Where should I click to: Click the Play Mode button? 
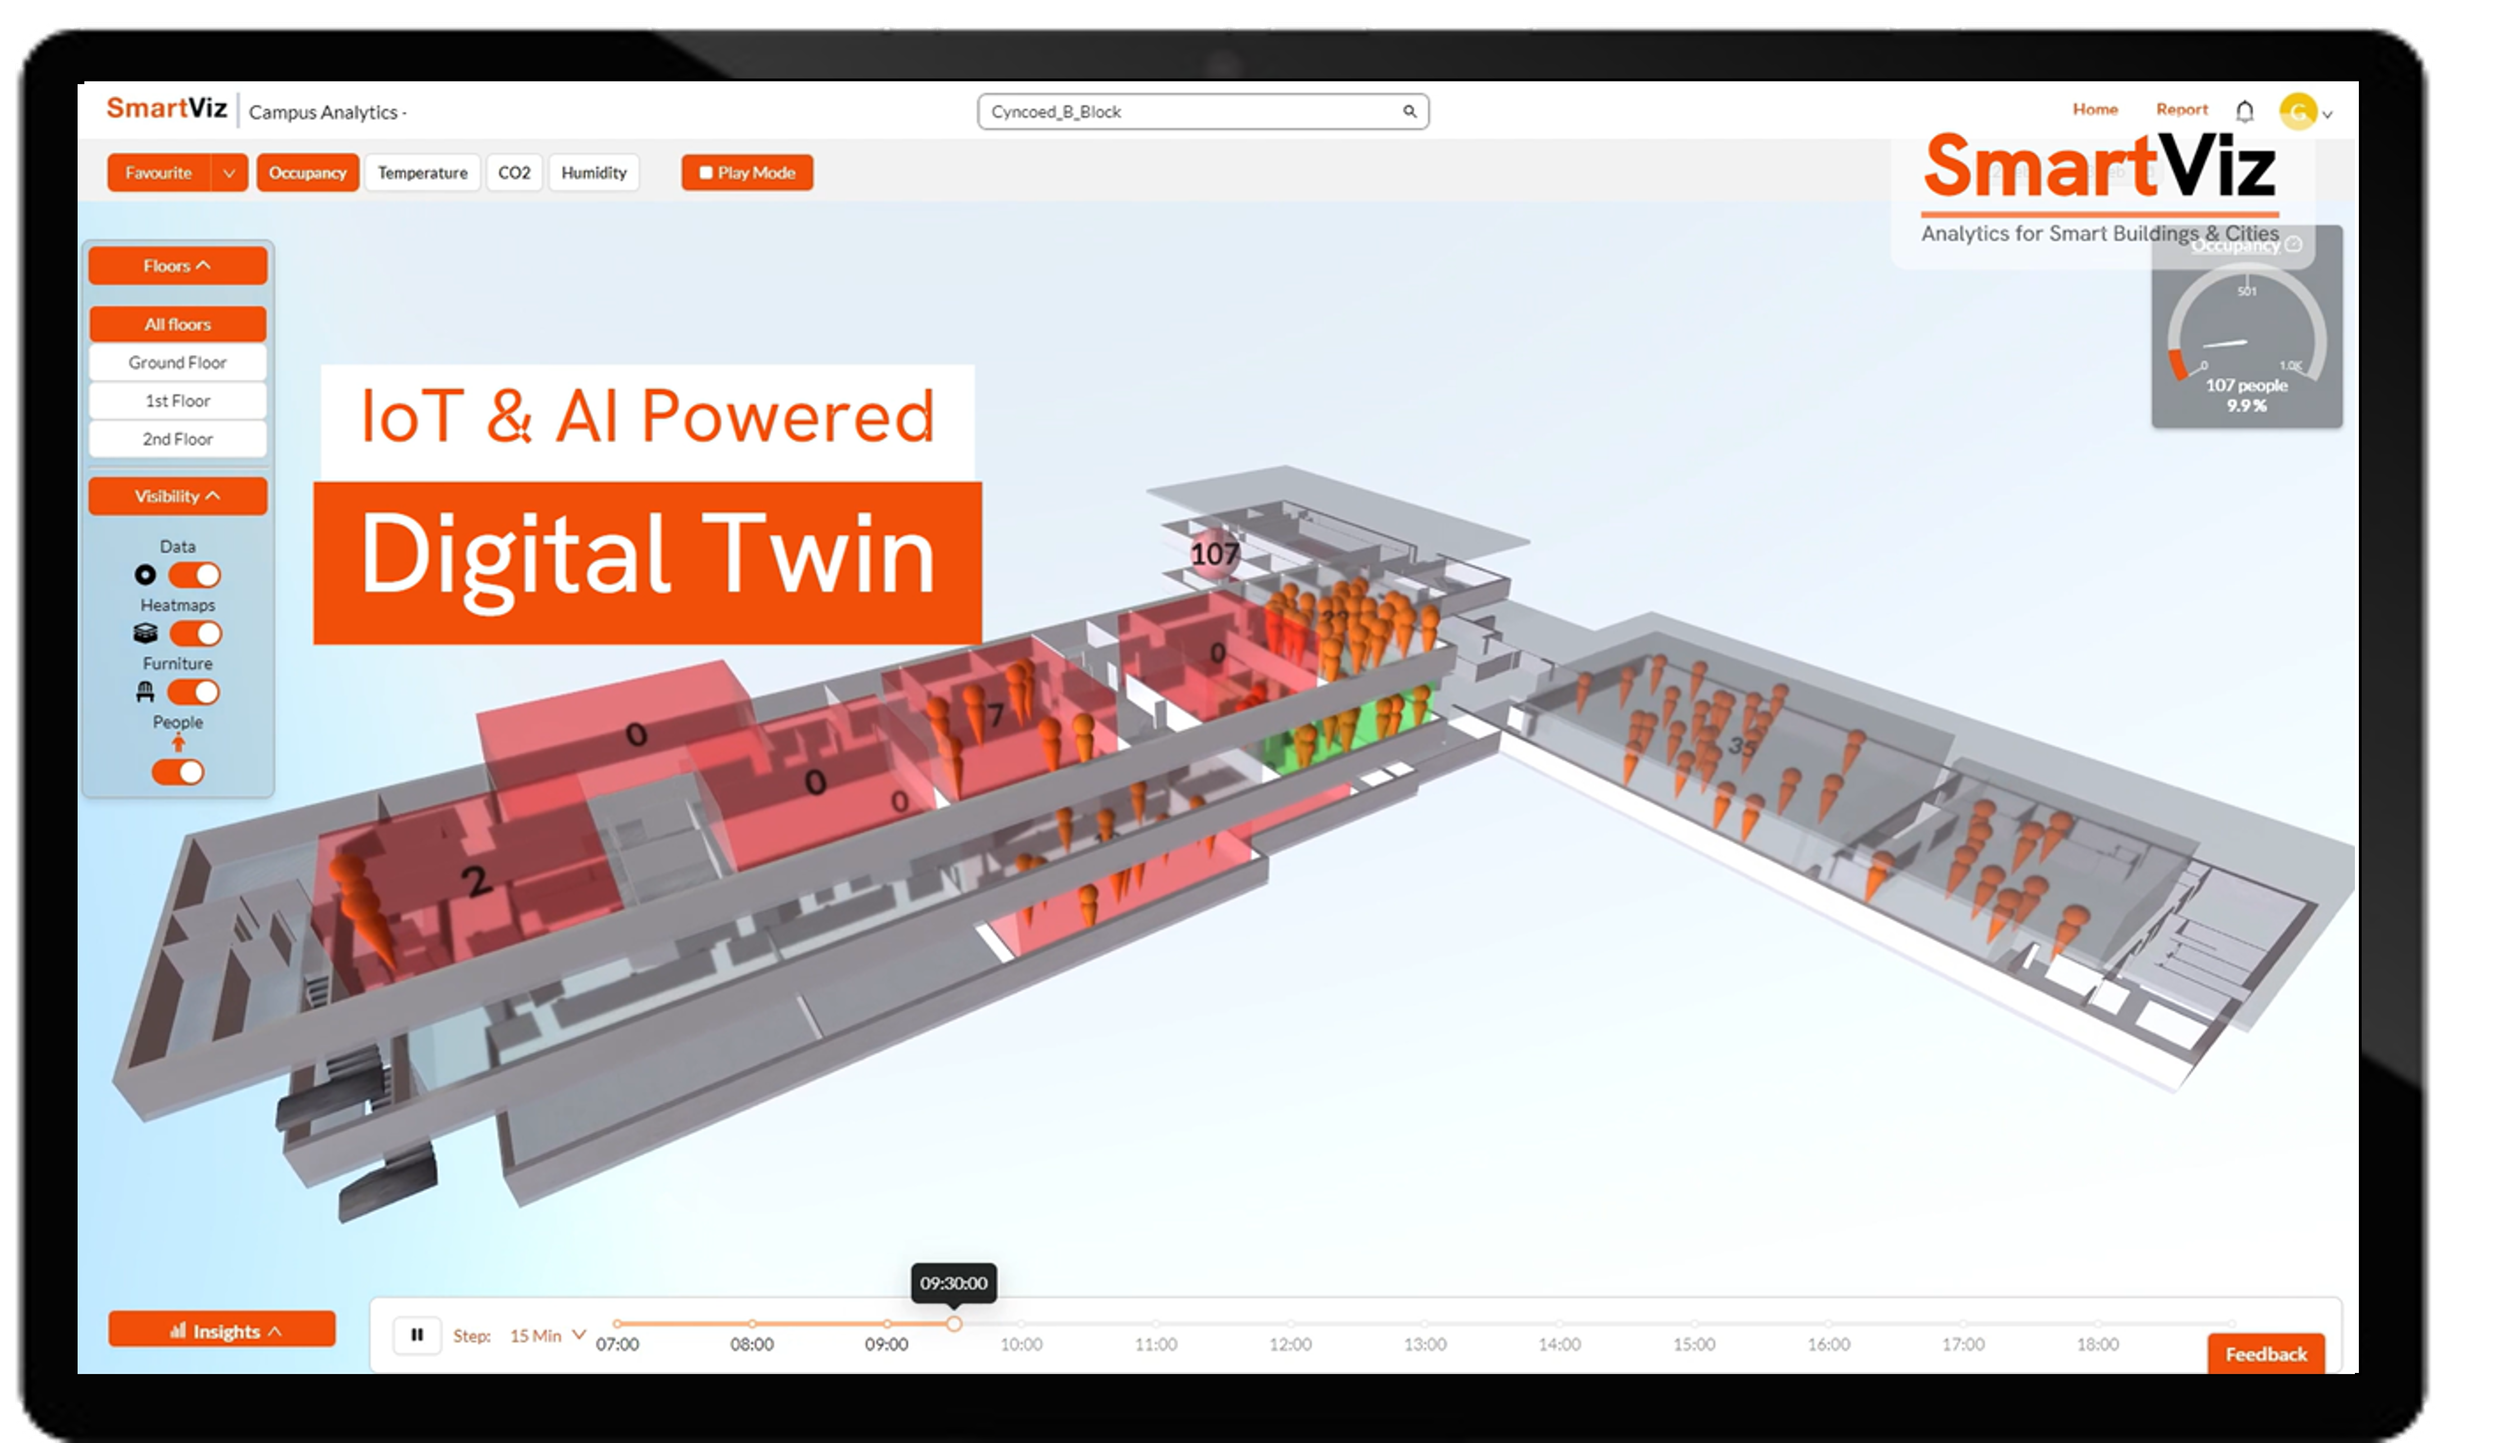point(747,172)
